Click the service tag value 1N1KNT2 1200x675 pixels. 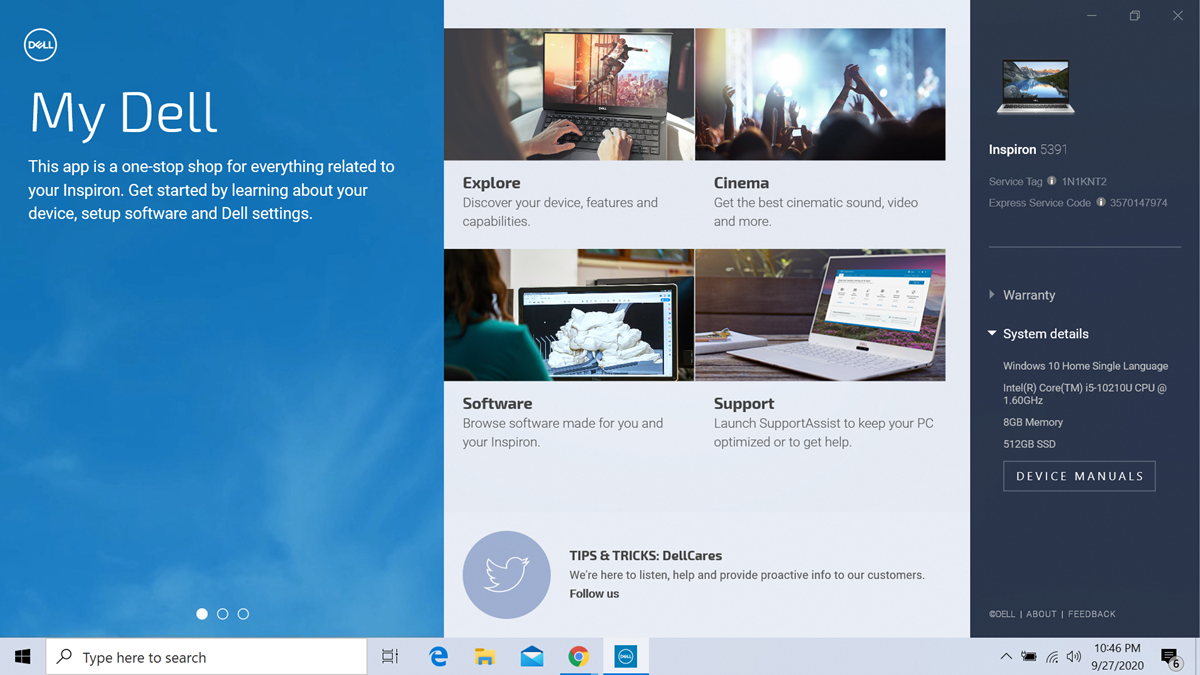pyautogui.click(x=1083, y=182)
